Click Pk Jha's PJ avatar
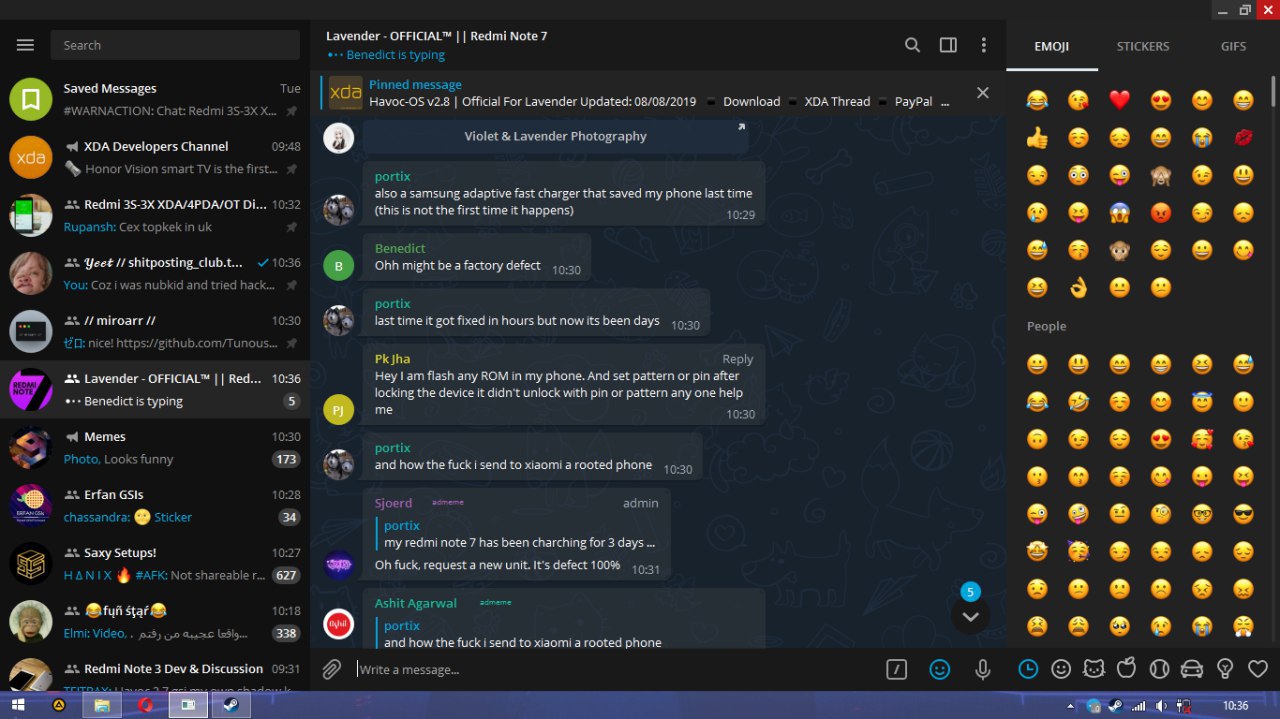1280x719 pixels. point(339,409)
